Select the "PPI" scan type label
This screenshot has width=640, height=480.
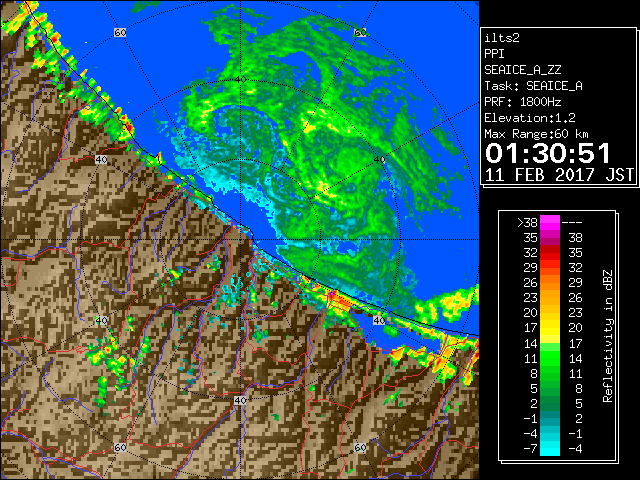pyautogui.click(x=494, y=54)
